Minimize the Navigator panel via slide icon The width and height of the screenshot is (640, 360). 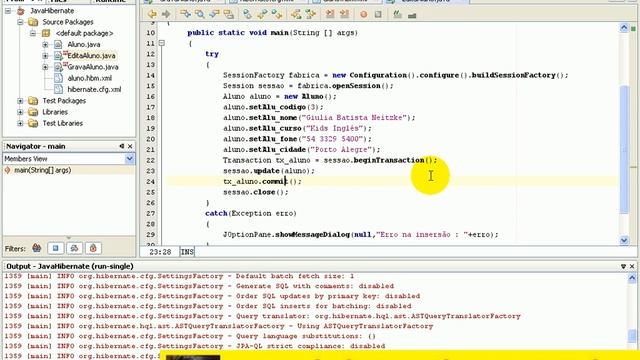122,146
